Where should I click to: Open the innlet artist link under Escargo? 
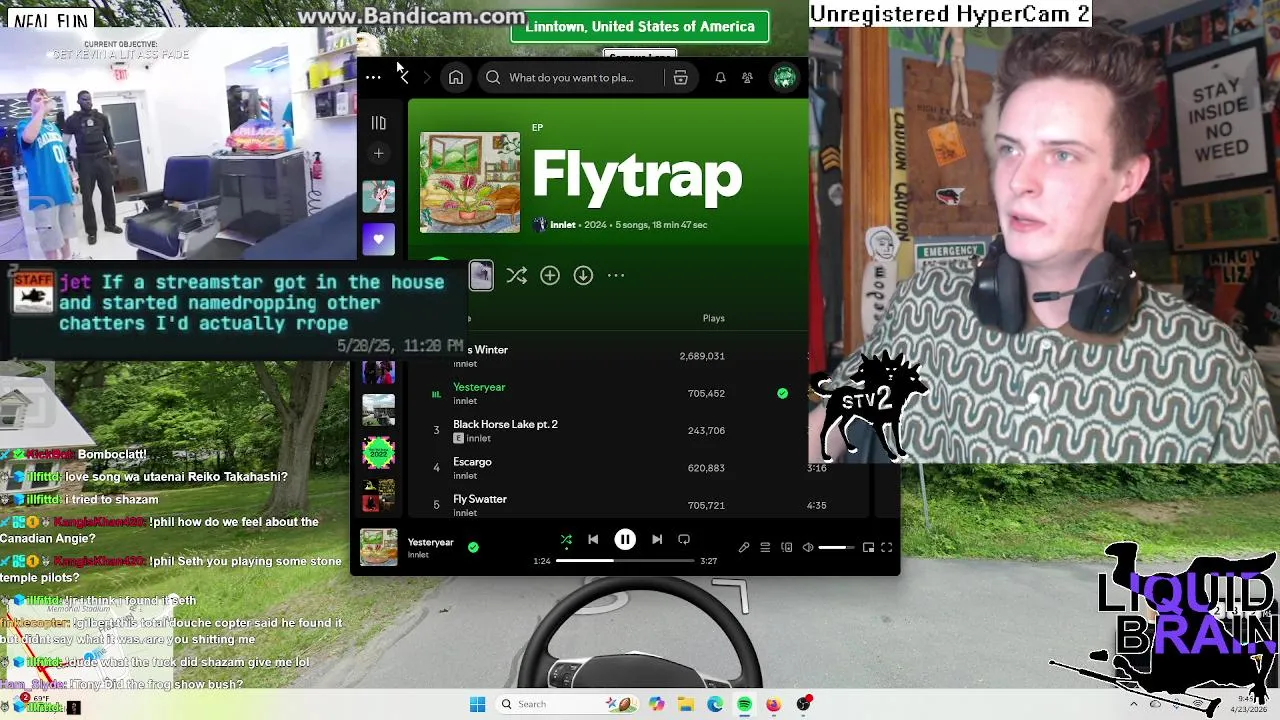(465, 476)
